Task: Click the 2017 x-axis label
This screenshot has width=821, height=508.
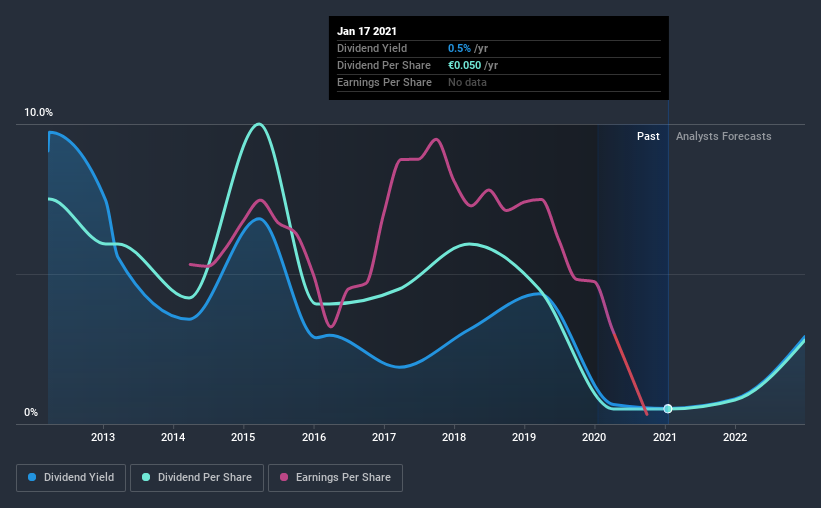Action: [x=384, y=437]
